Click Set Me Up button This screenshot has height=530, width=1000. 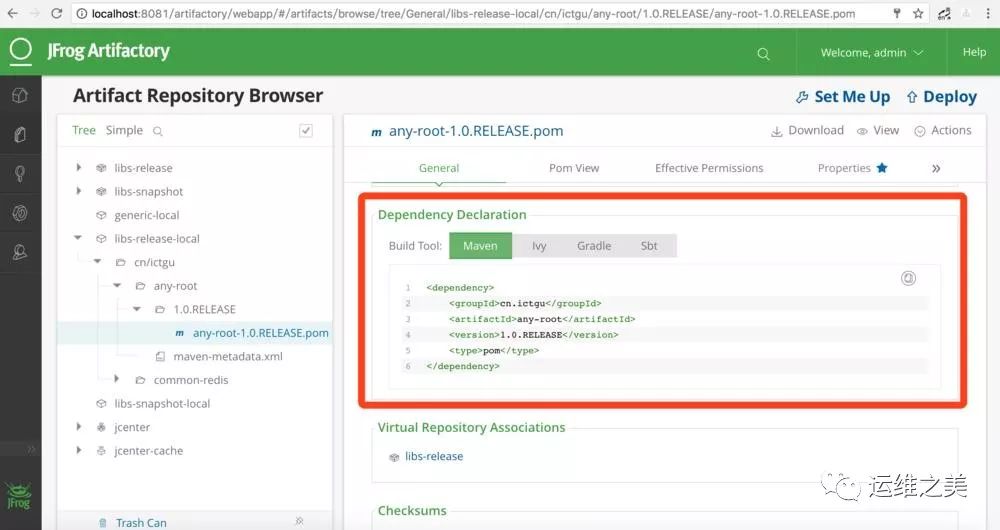point(842,96)
